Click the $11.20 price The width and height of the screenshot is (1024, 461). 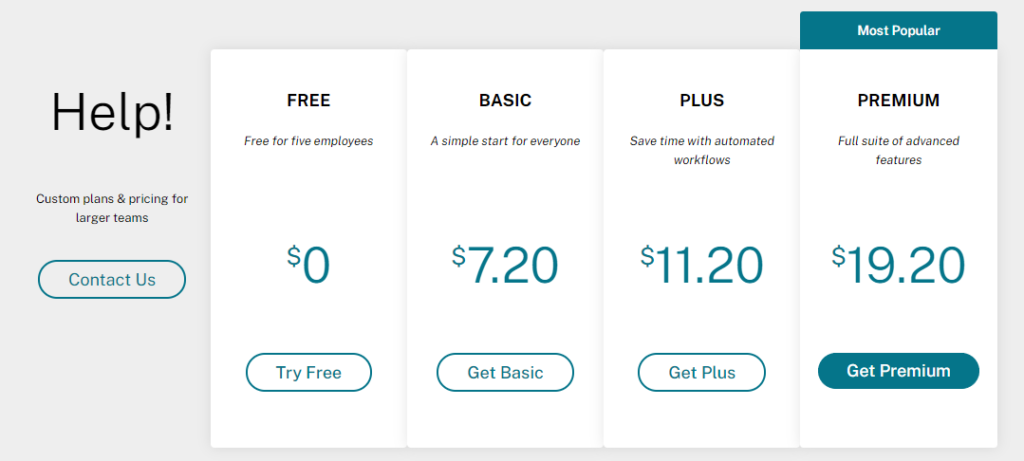pos(701,264)
